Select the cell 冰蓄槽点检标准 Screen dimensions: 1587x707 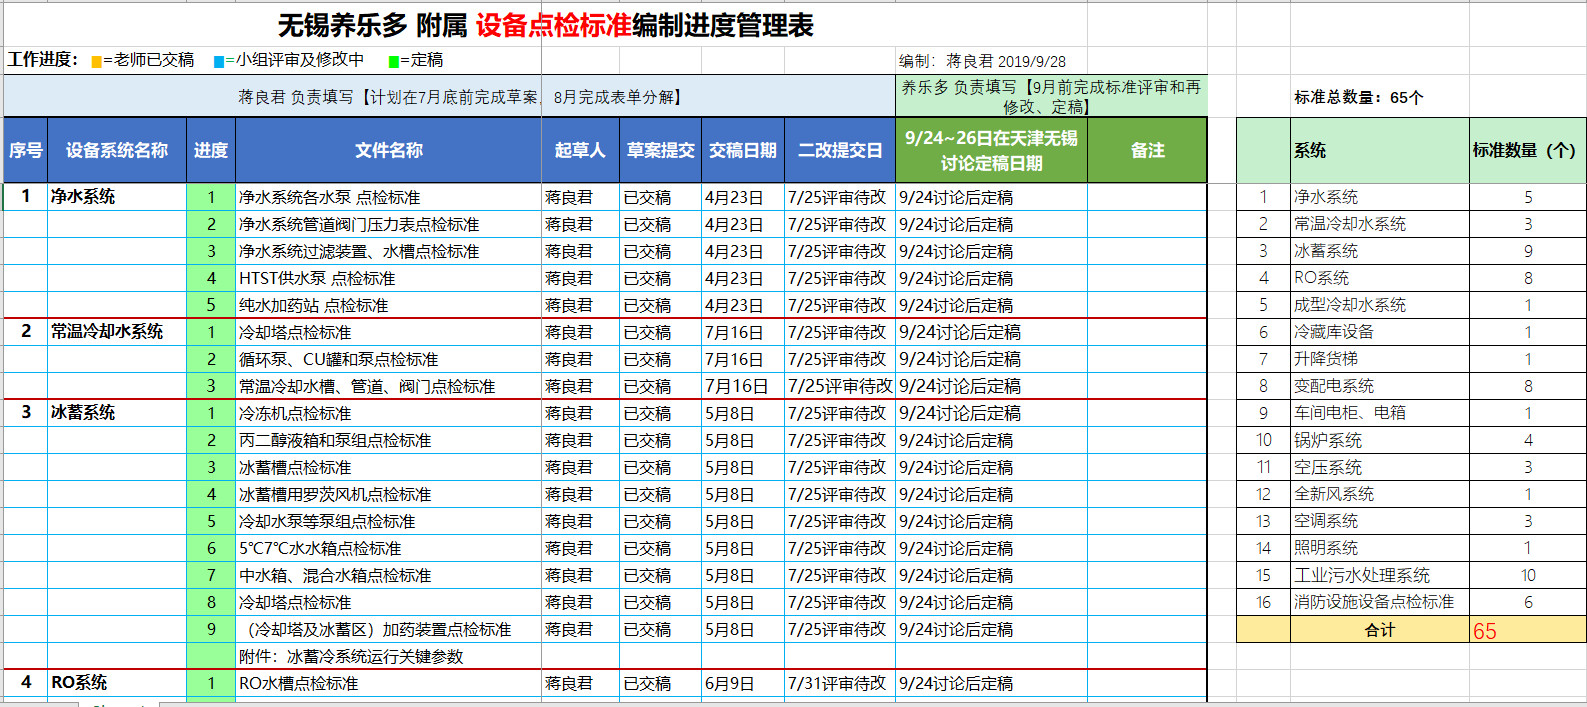click(x=389, y=467)
